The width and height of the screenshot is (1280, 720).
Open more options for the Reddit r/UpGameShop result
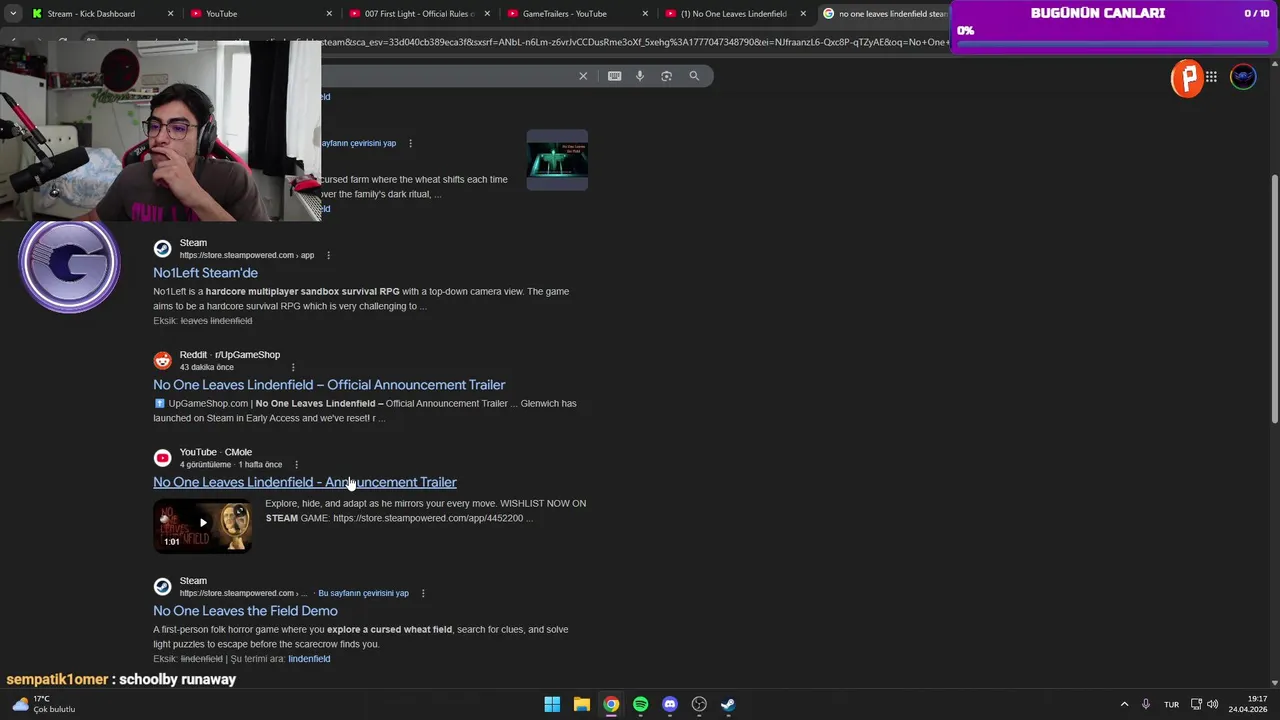point(293,367)
